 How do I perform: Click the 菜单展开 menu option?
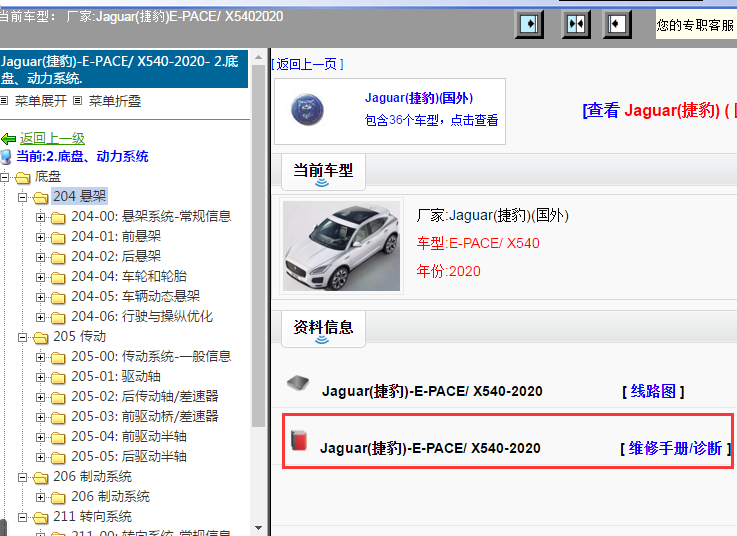[x=41, y=101]
